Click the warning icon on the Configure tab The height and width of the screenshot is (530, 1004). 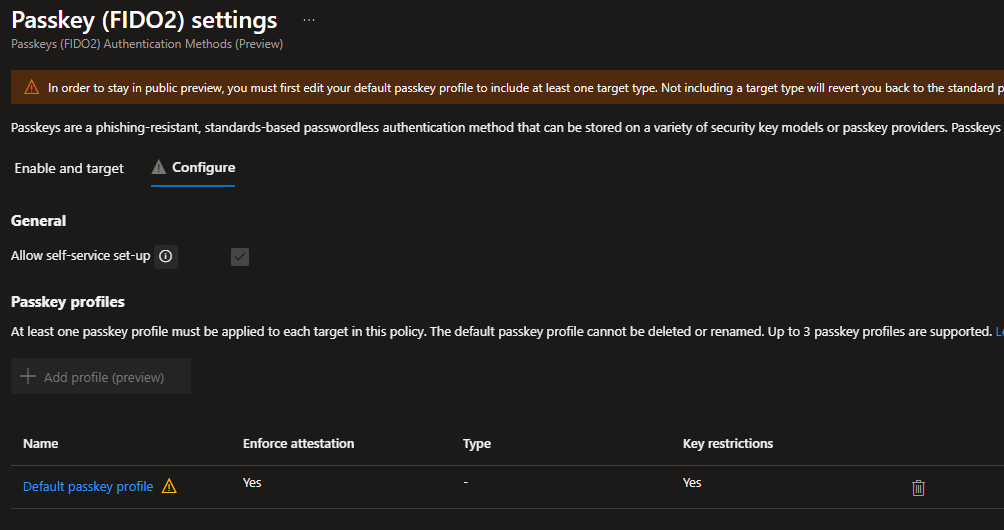pyautogui.click(x=158, y=168)
